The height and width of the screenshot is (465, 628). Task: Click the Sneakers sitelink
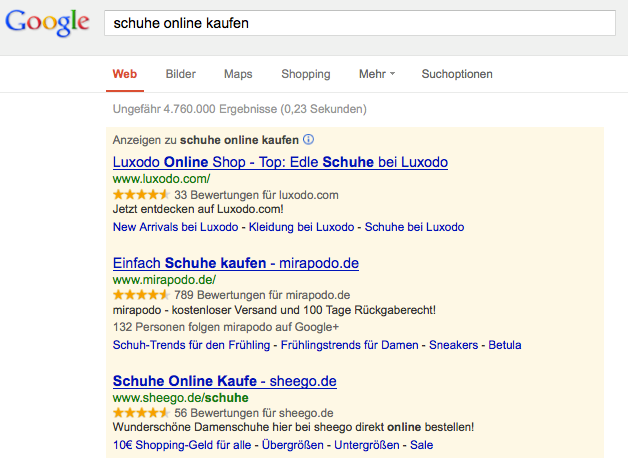point(454,345)
